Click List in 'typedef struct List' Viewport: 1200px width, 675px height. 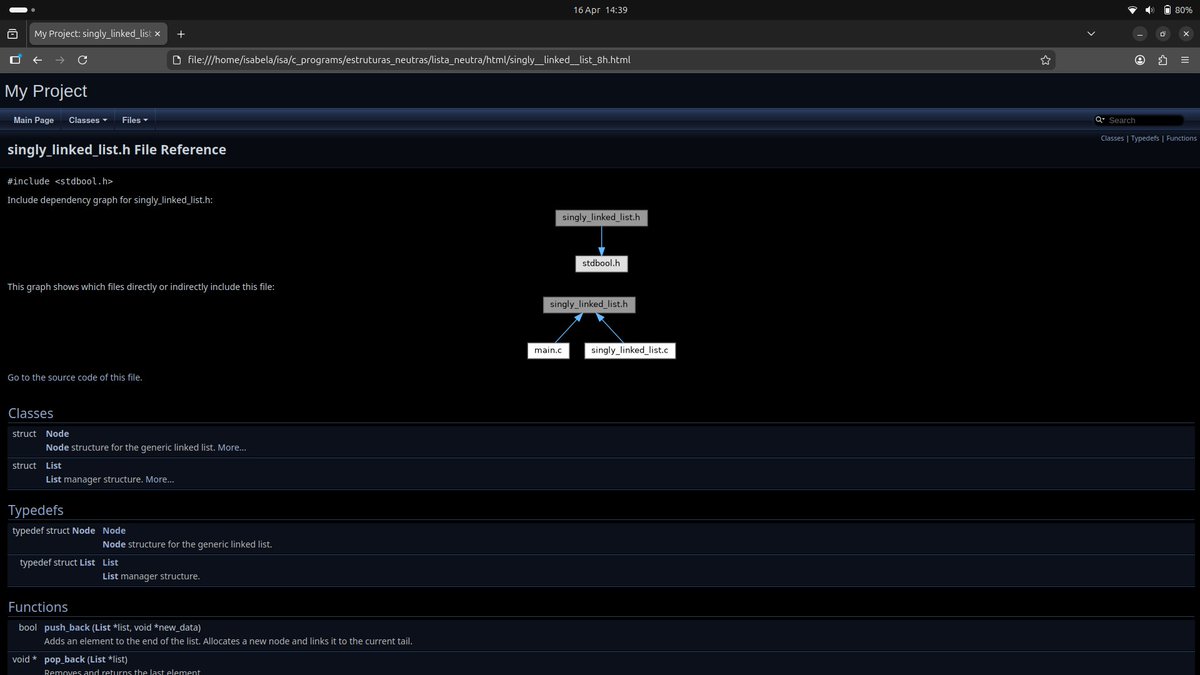(x=87, y=563)
